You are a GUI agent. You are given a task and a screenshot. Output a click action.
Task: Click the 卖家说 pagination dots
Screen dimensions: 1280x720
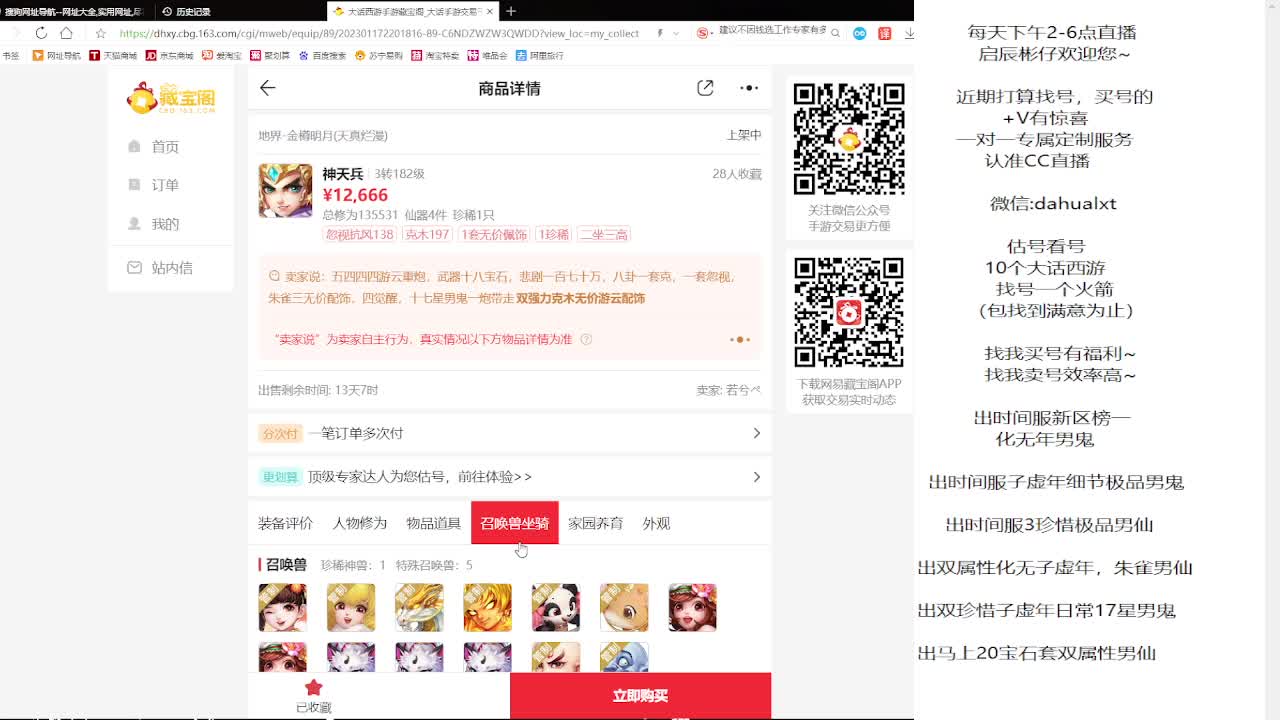click(740, 340)
